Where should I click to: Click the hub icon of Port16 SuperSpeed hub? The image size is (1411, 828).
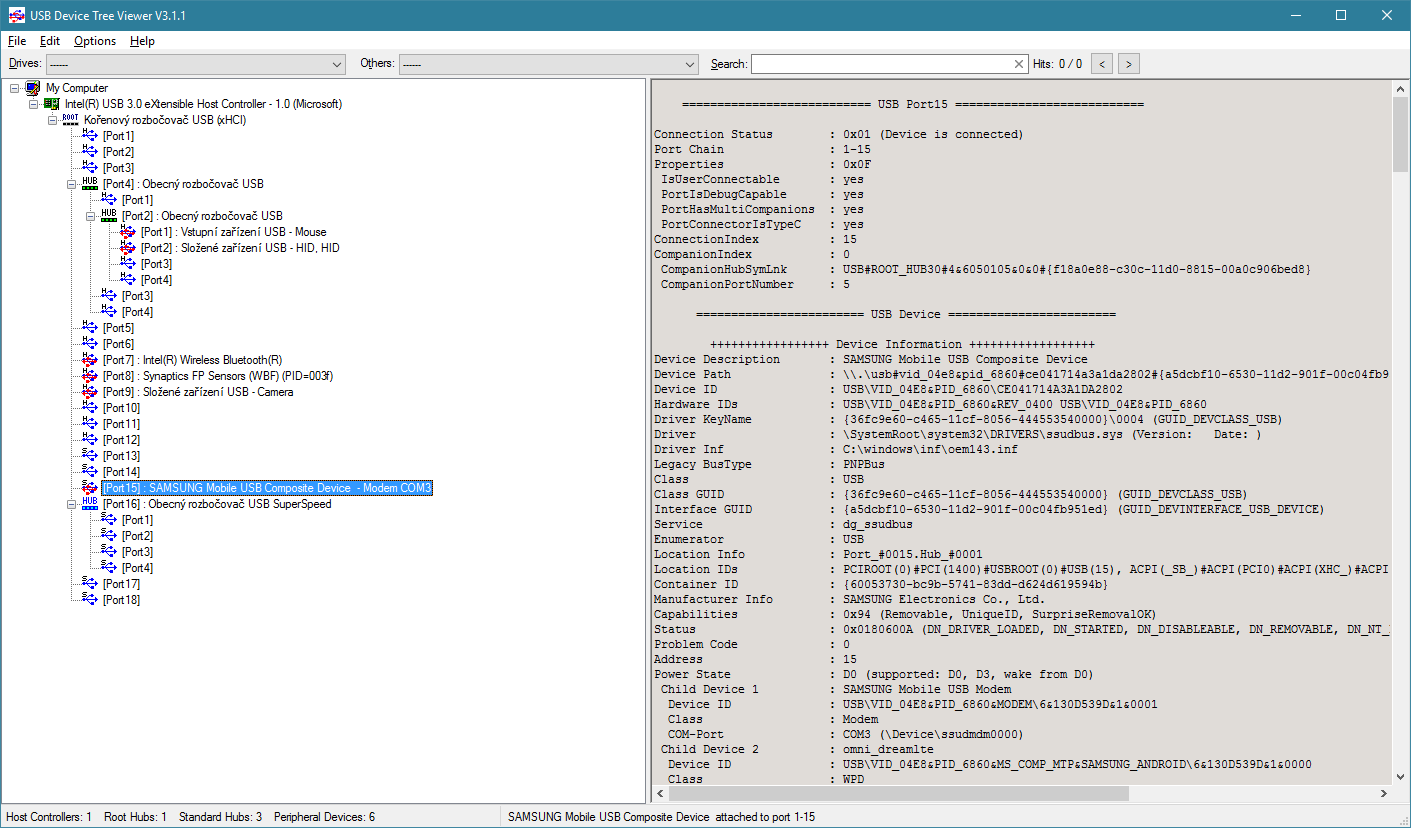(x=90, y=504)
